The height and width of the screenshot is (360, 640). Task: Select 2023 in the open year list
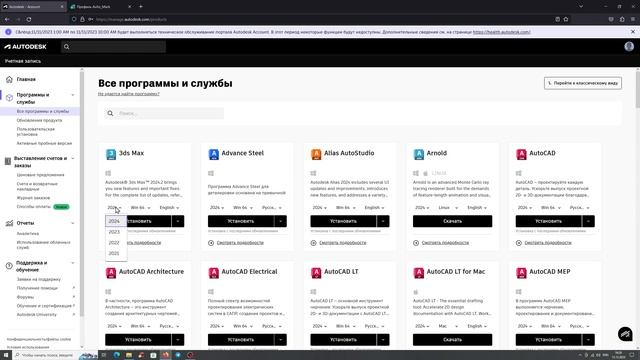point(116,232)
